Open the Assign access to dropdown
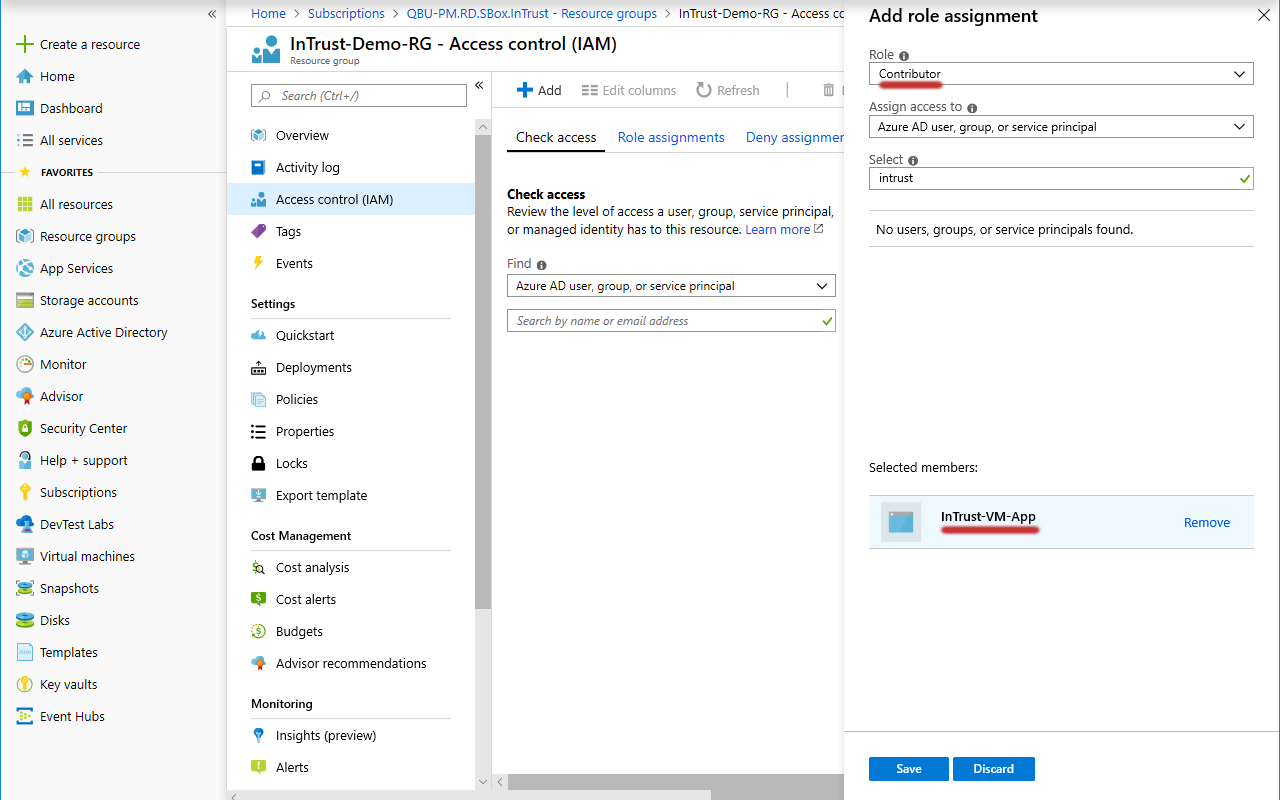Viewport: 1280px width, 800px height. point(1060,127)
